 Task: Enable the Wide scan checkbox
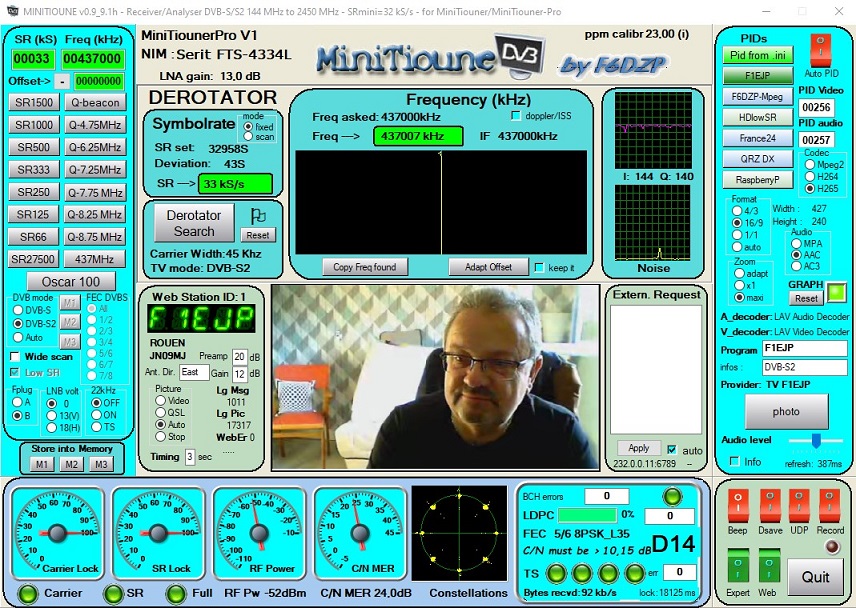coord(17,356)
